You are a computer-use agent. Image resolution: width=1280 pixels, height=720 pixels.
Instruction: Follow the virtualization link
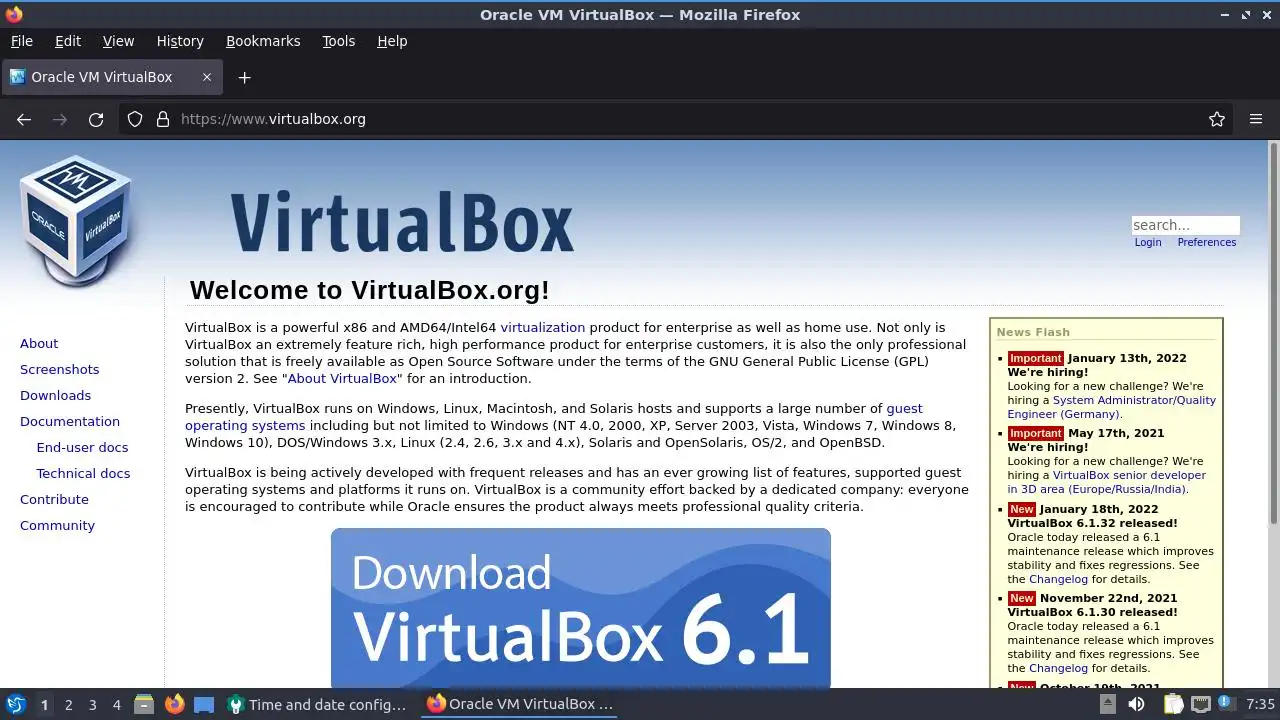click(543, 327)
